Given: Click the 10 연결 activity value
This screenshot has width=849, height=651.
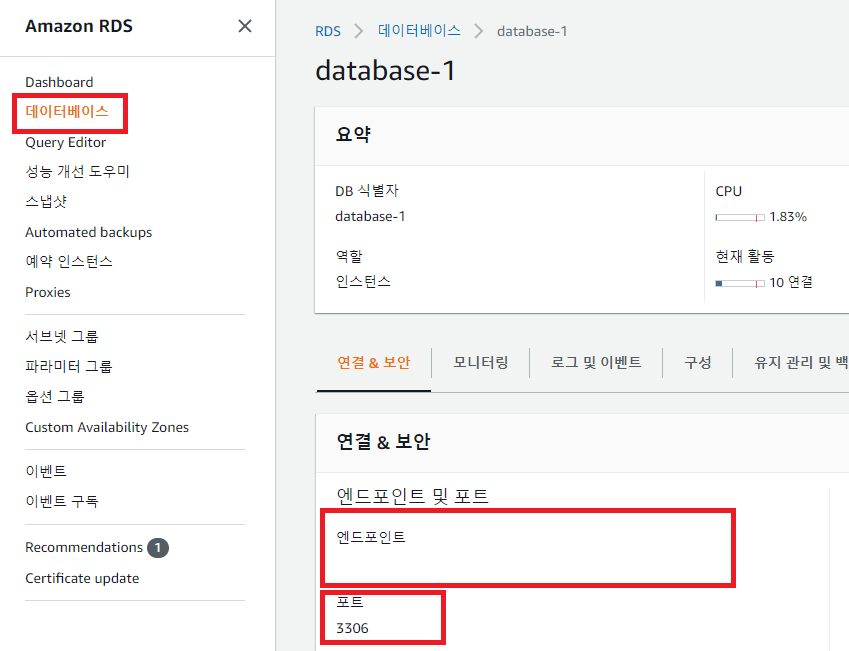Looking at the screenshot, I should pos(791,282).
